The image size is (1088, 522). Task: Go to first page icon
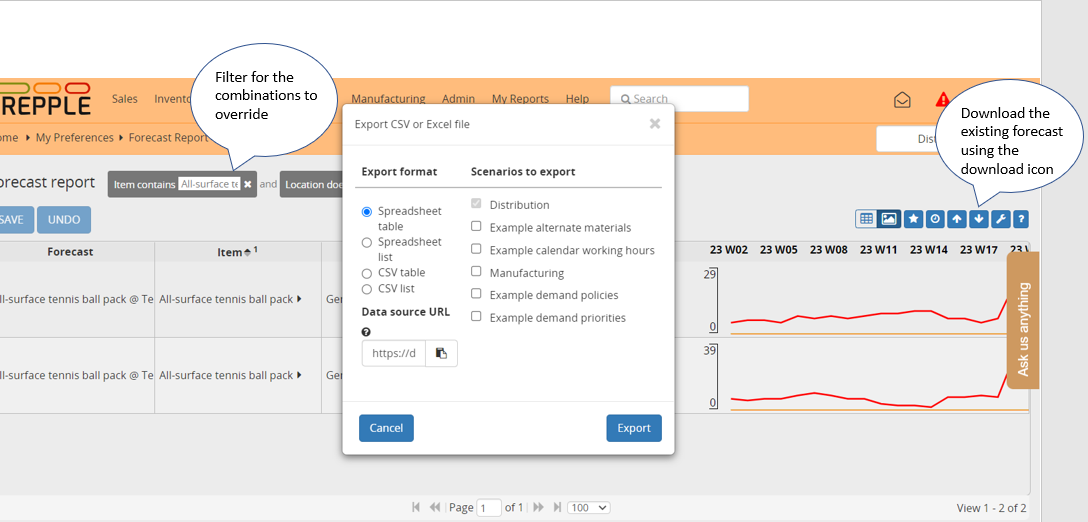[416, 507]
